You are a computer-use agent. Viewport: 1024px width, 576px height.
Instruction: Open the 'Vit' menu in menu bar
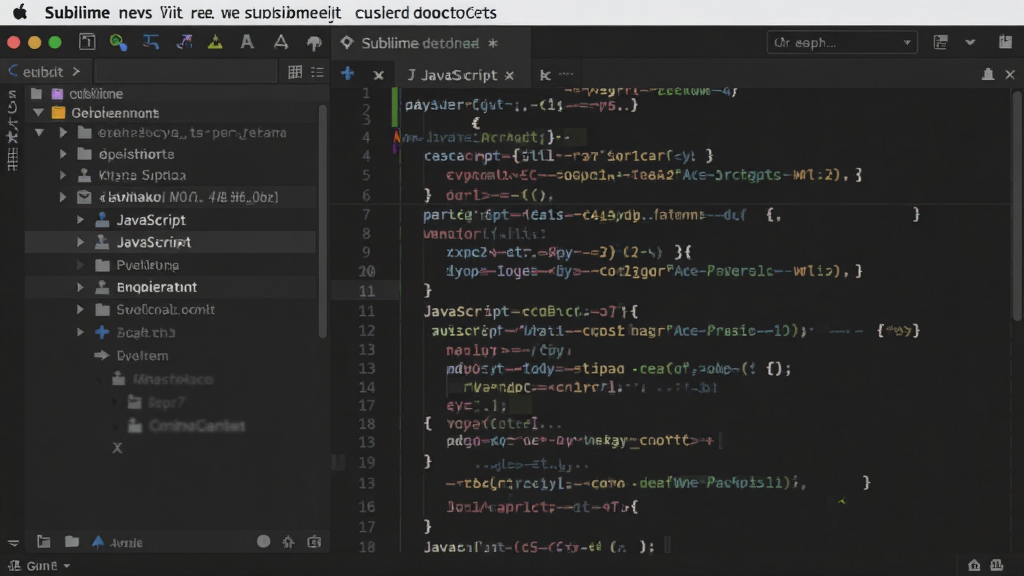tap(171, 12)
